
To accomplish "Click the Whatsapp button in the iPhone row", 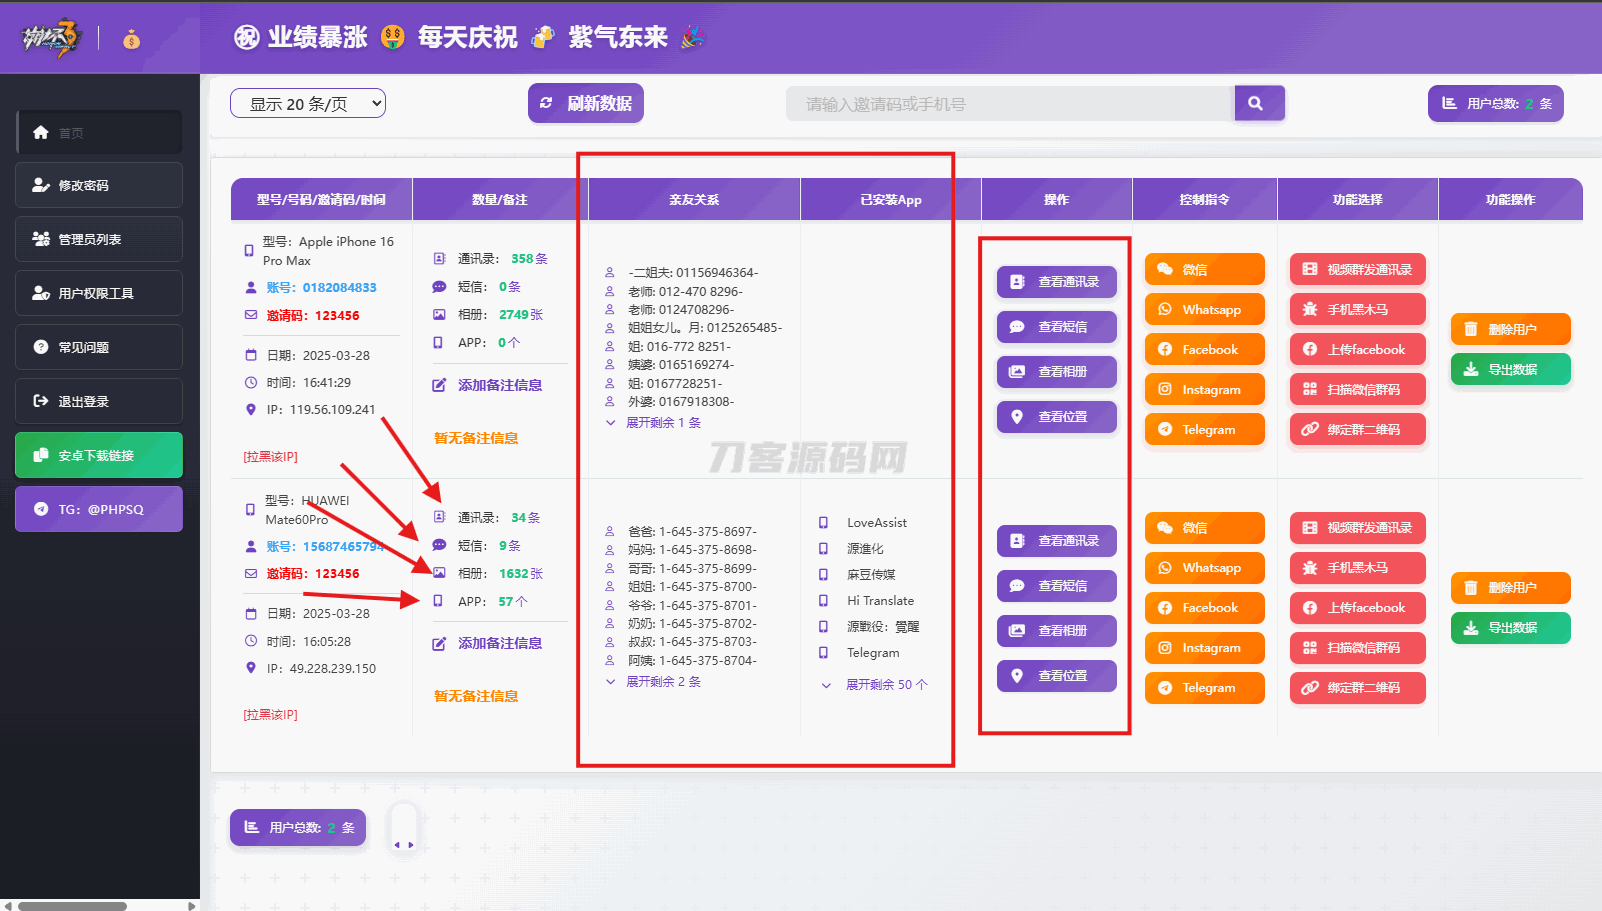I will (1204, 310).
